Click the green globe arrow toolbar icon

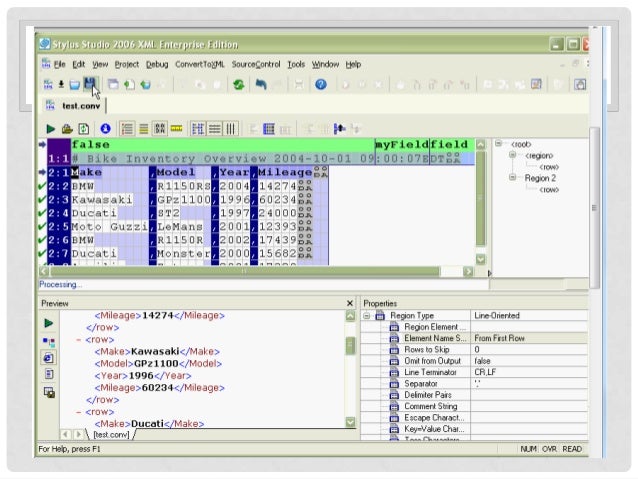pos(145,85)
